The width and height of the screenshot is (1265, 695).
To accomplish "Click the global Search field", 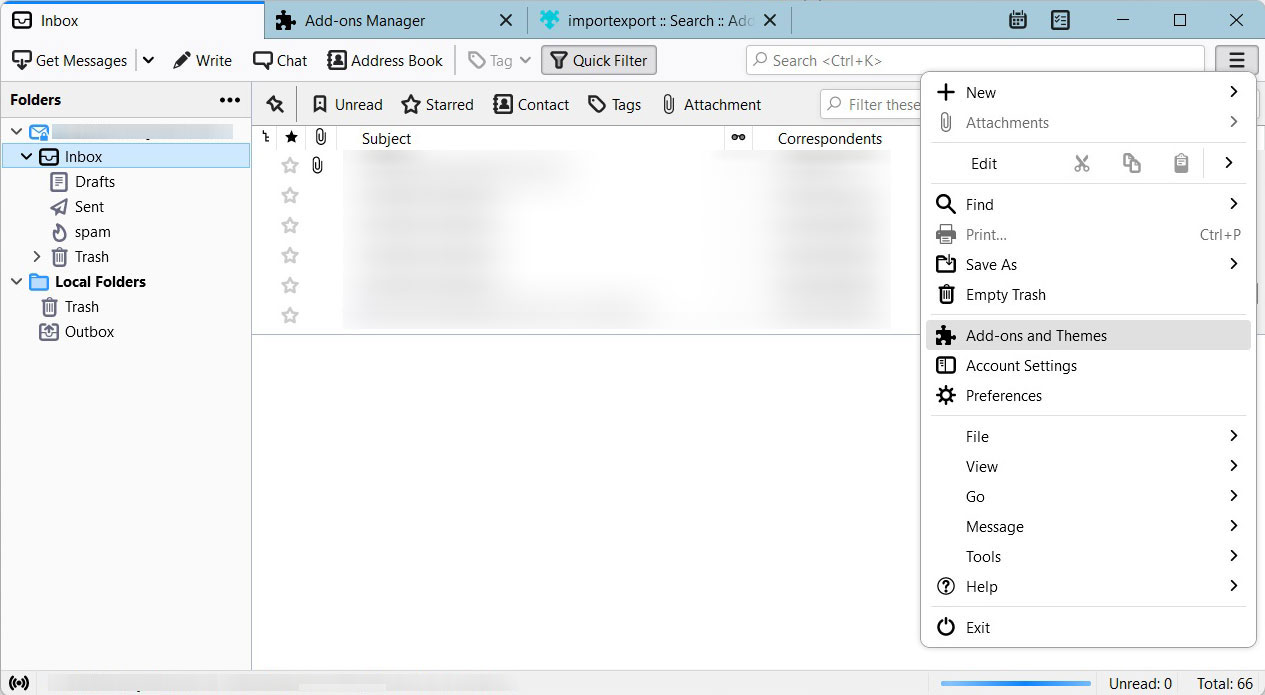I will 975,60.
